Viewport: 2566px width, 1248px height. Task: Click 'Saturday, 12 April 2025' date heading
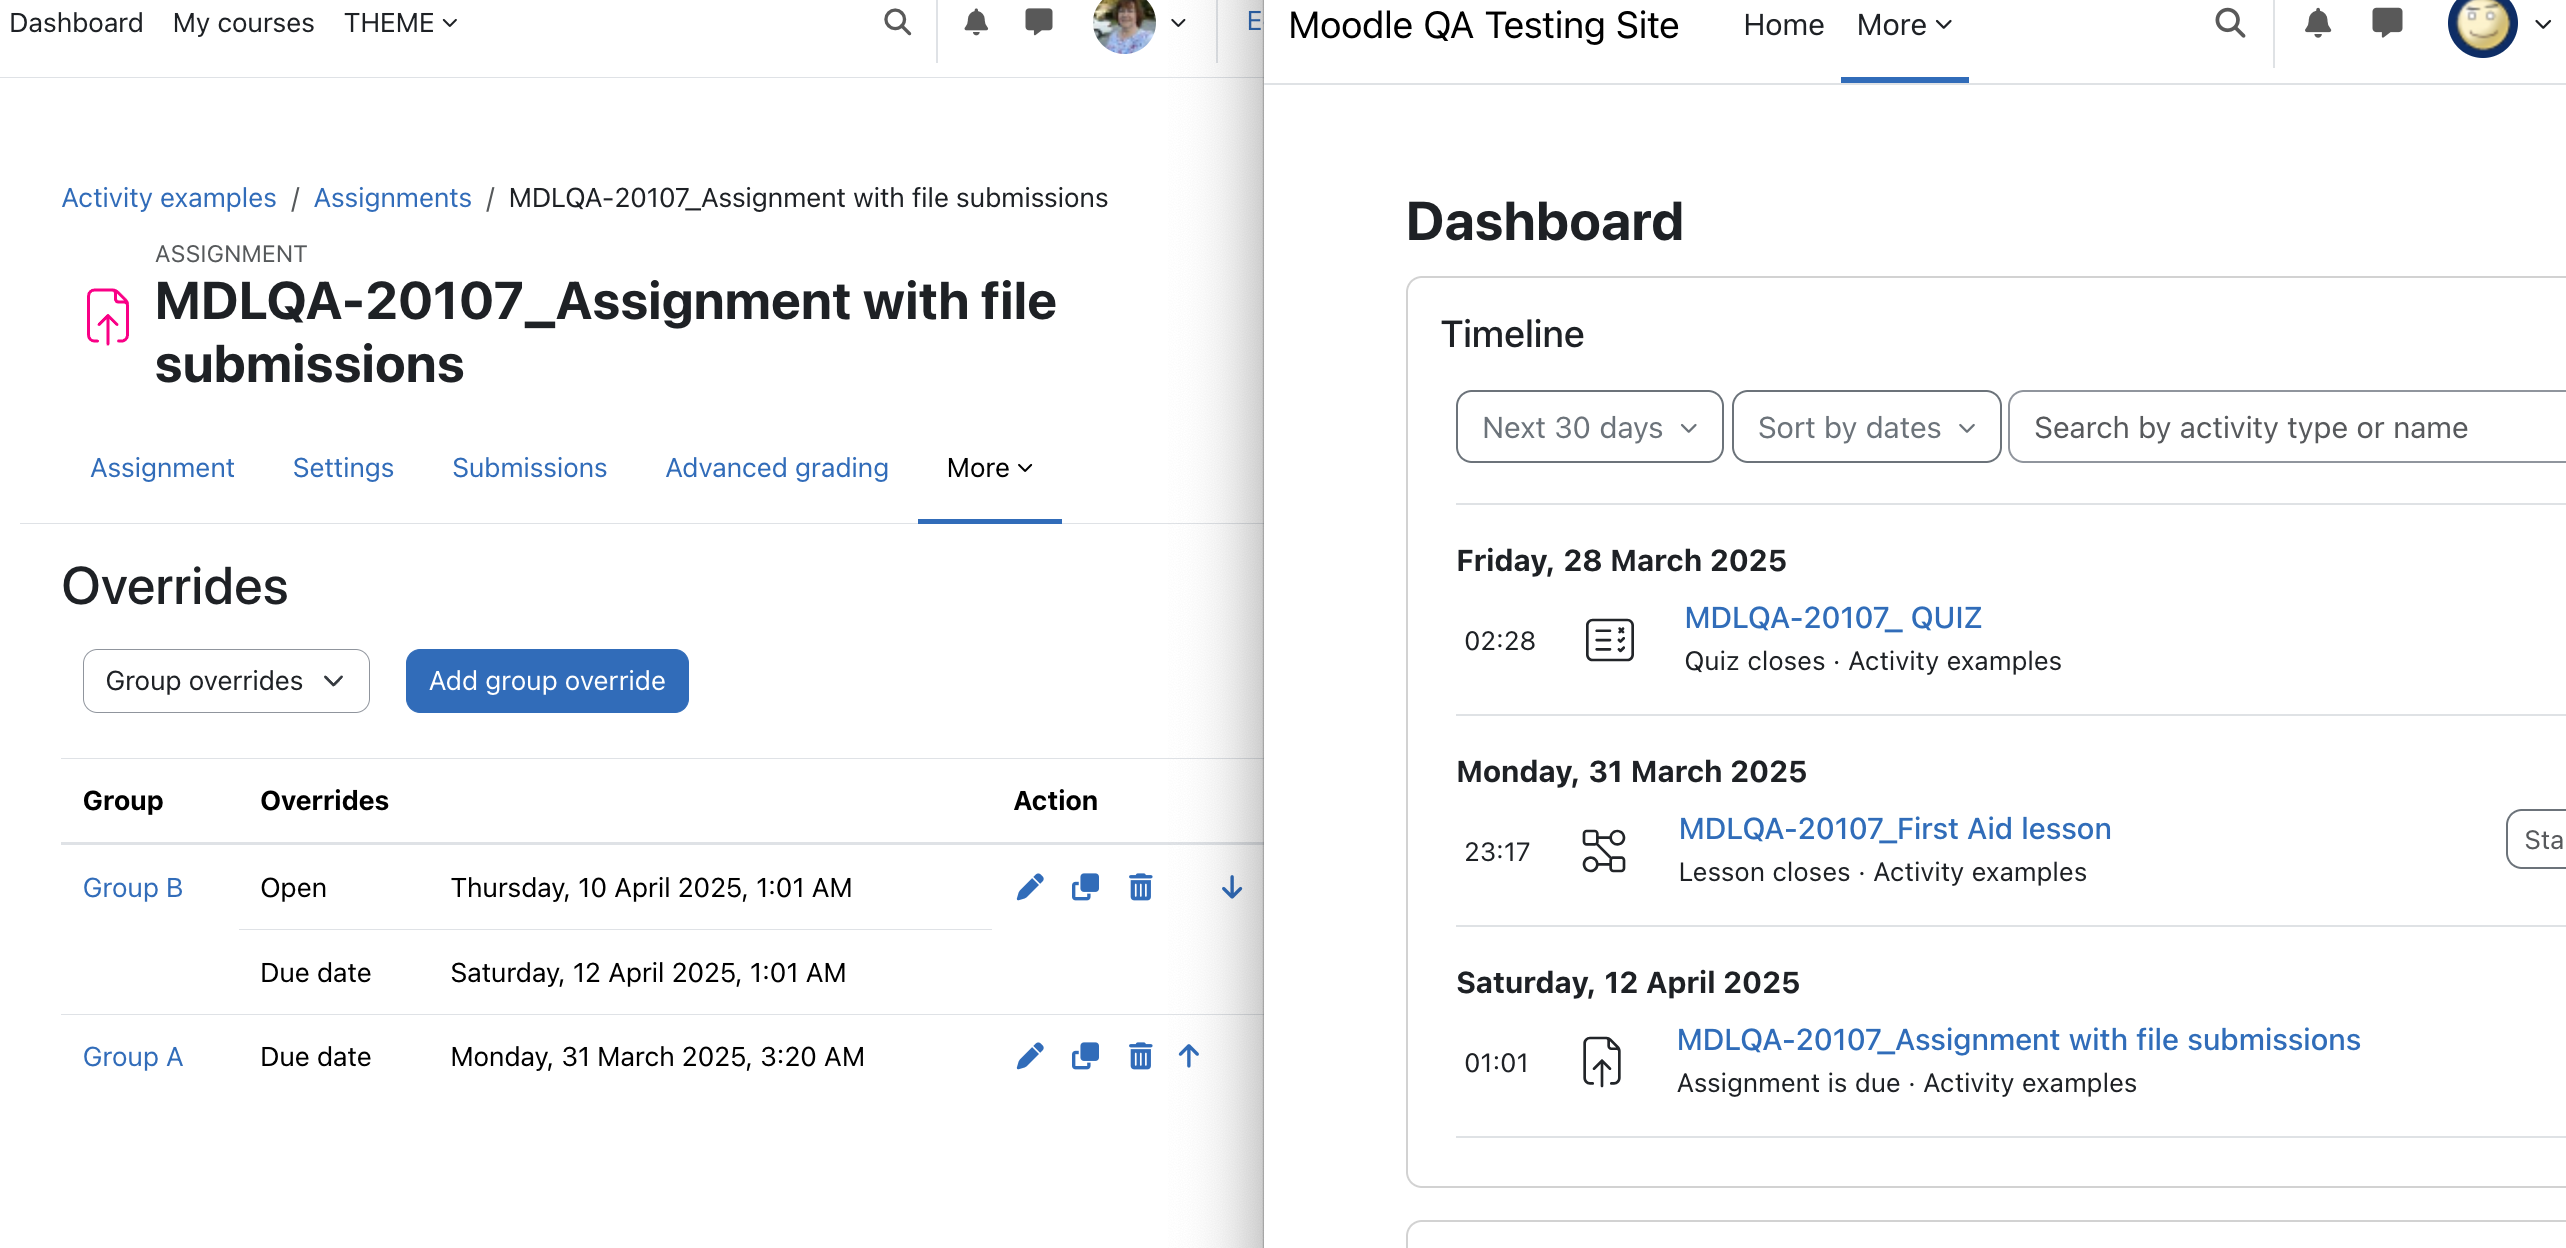[1627, 983]
